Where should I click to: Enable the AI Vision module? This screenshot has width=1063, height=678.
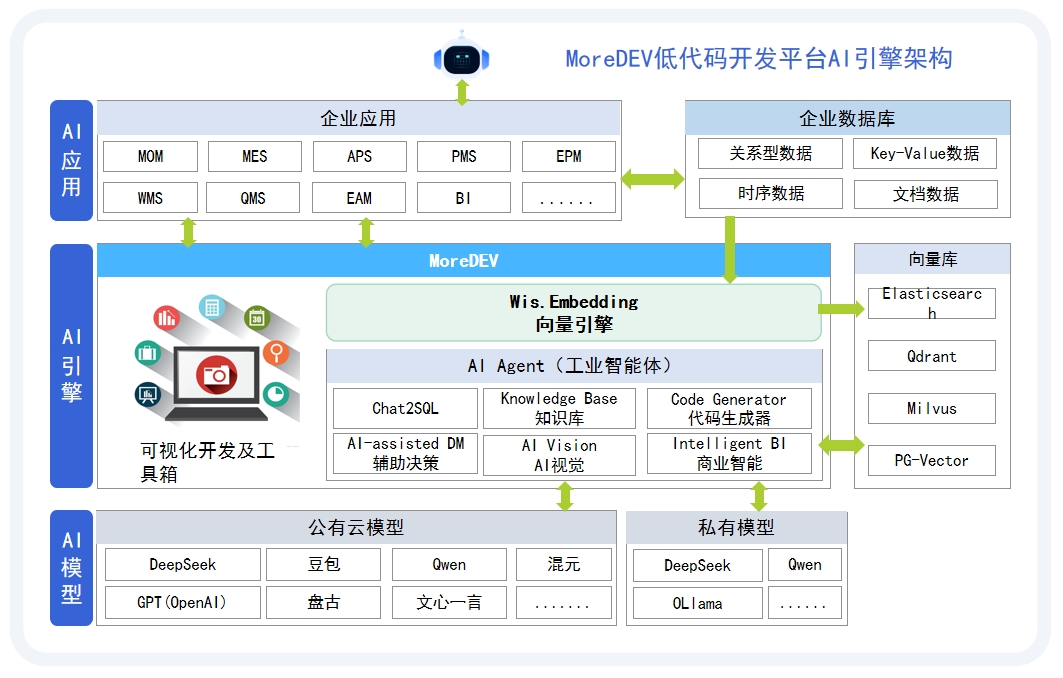tap(559, 454)
